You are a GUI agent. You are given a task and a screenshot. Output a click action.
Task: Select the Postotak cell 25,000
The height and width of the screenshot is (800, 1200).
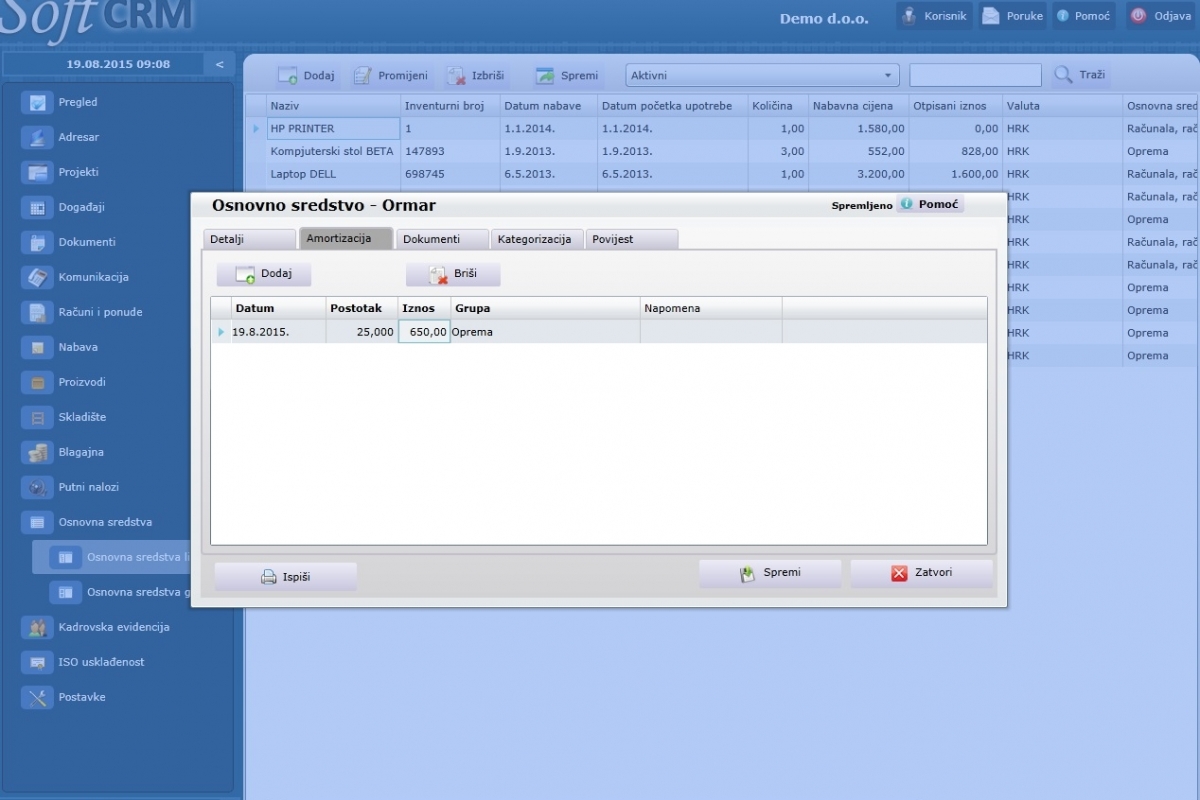coord(361,332)
